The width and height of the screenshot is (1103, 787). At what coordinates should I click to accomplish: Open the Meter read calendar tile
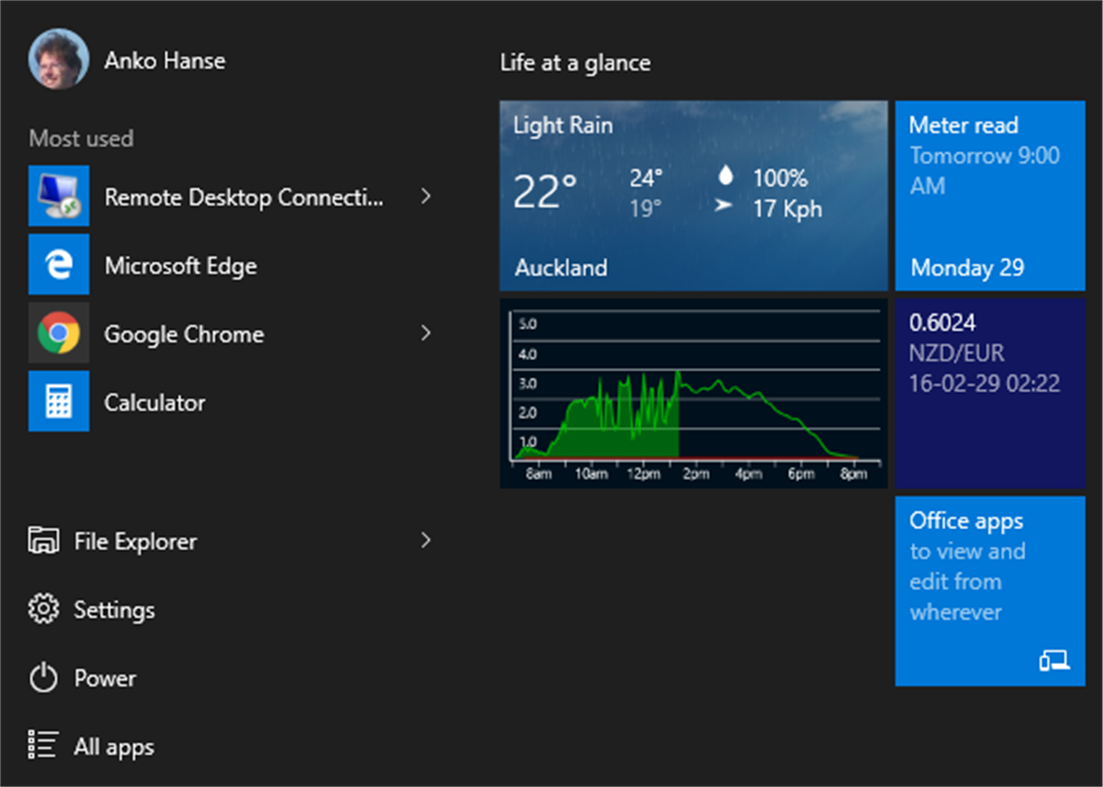[x=989, y=196]
